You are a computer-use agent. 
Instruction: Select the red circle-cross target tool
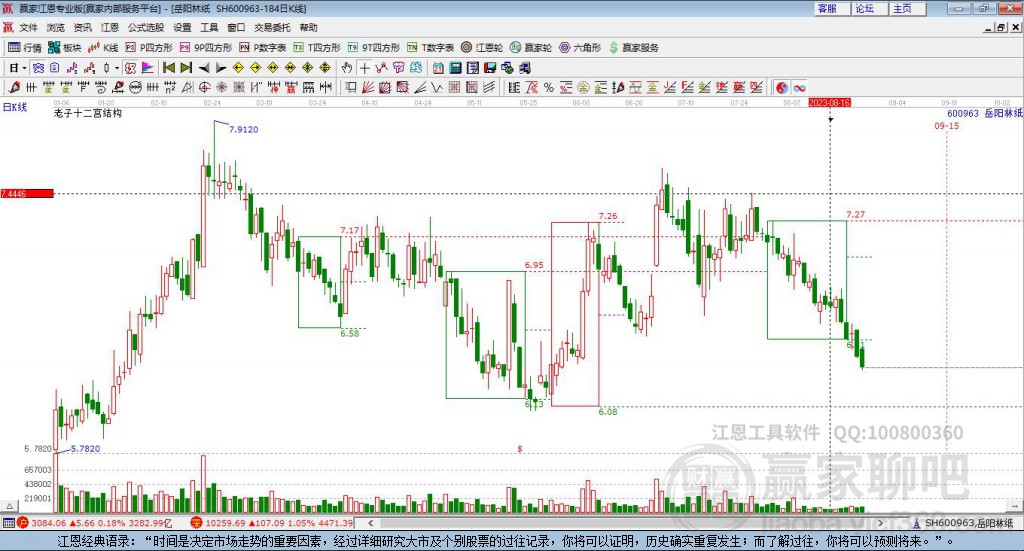[x=204, y=87]
